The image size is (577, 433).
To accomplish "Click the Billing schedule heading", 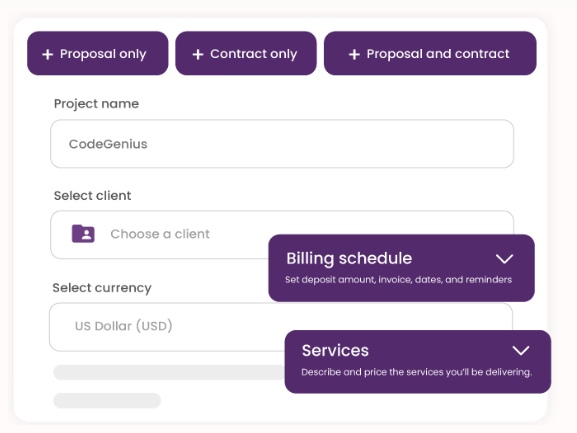I will 349,258.
